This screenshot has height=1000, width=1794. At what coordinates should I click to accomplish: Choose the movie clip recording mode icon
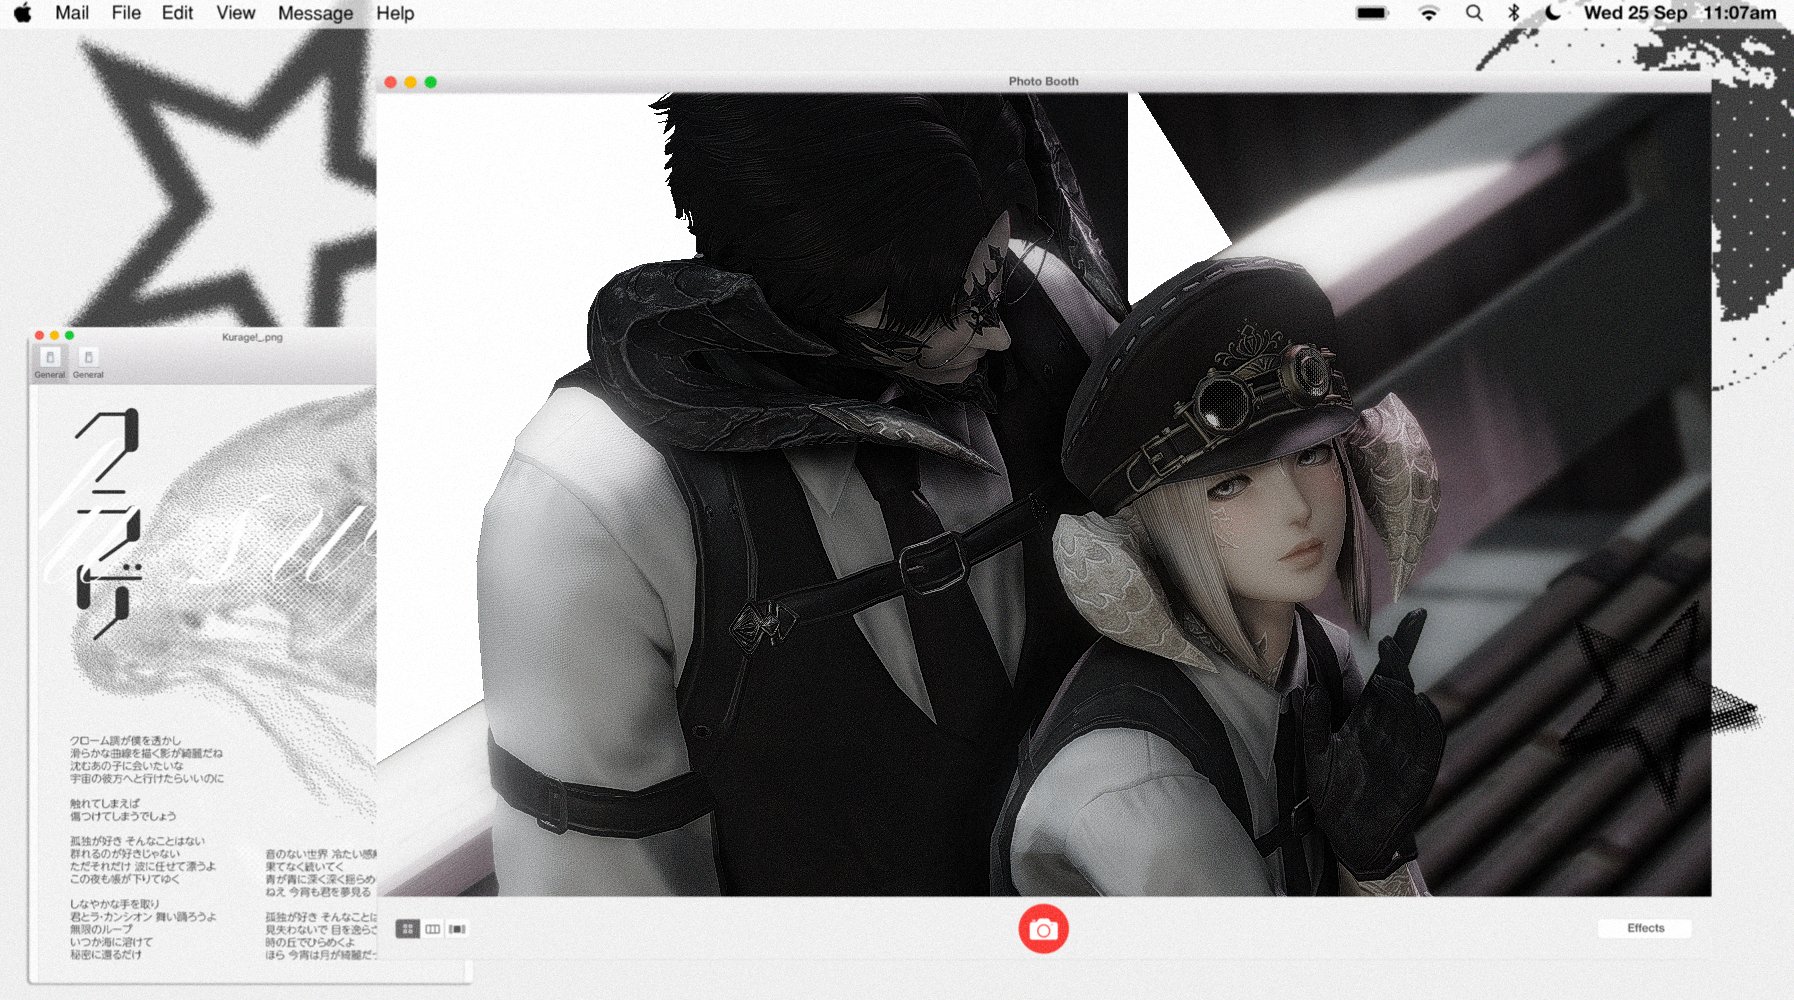tap(457, 929)
